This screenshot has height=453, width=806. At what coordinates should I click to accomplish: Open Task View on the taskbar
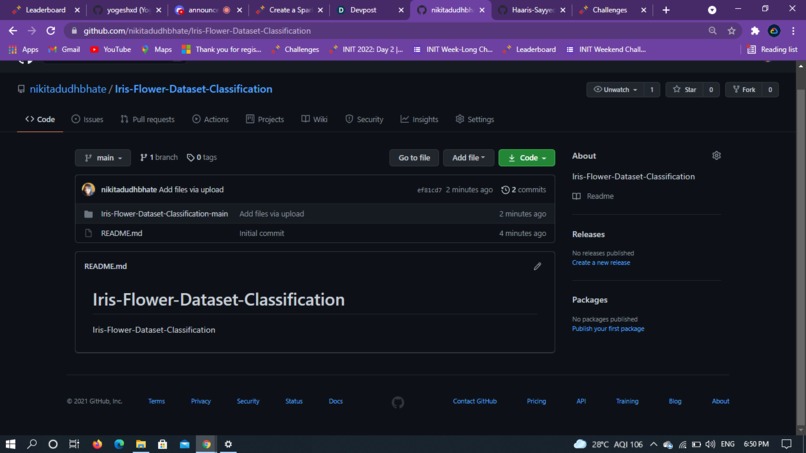click(74, 444)
